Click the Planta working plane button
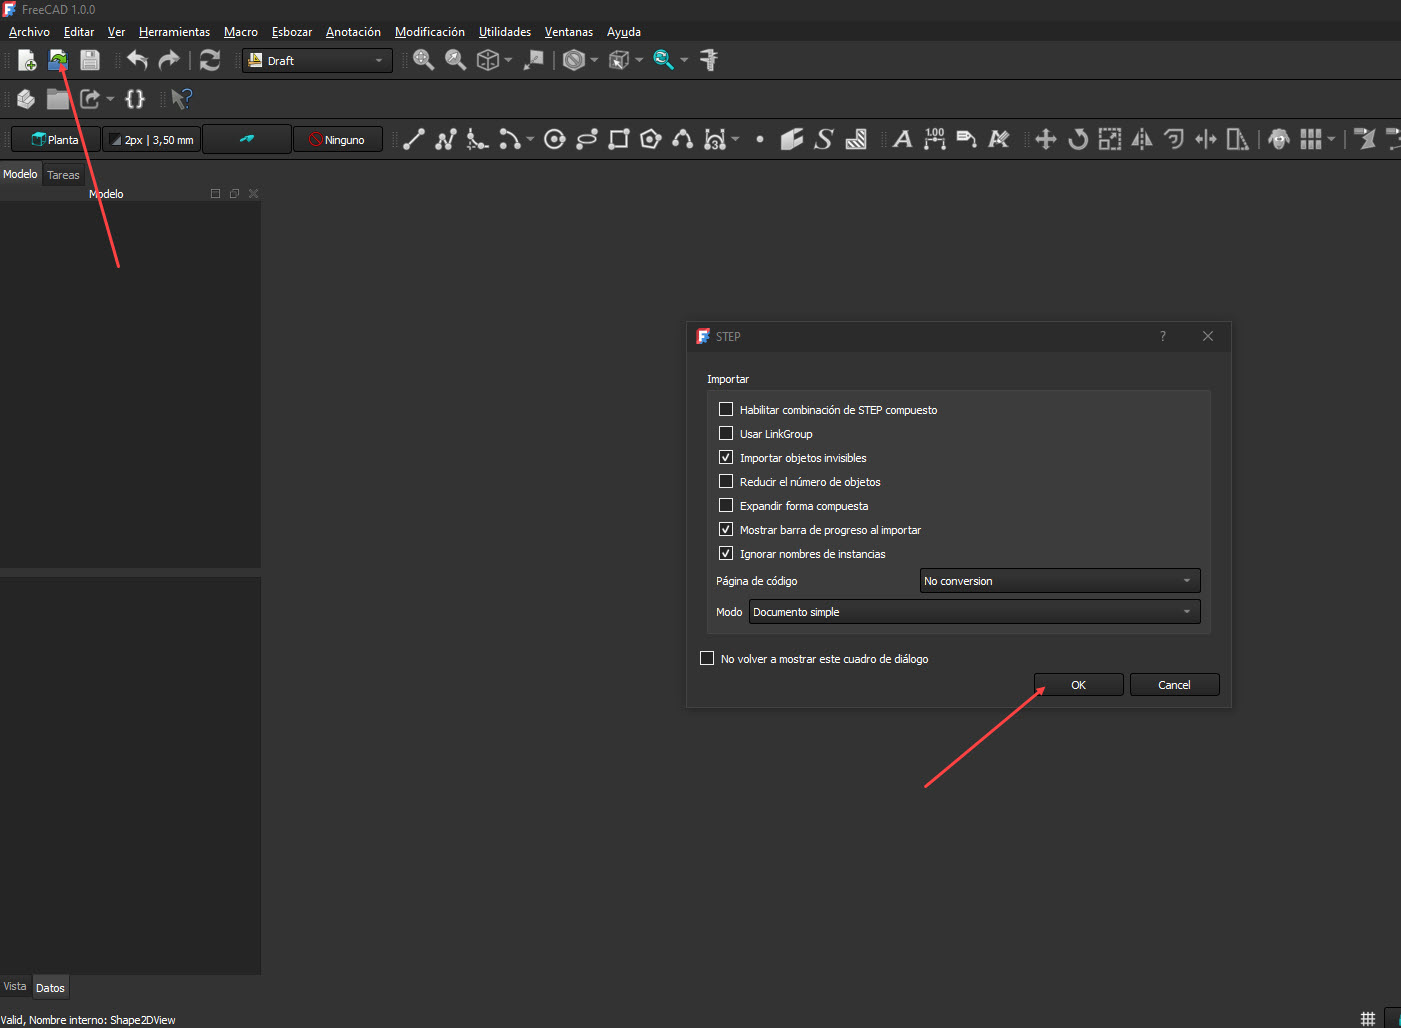1401x1028 pixels. (55, 140)
